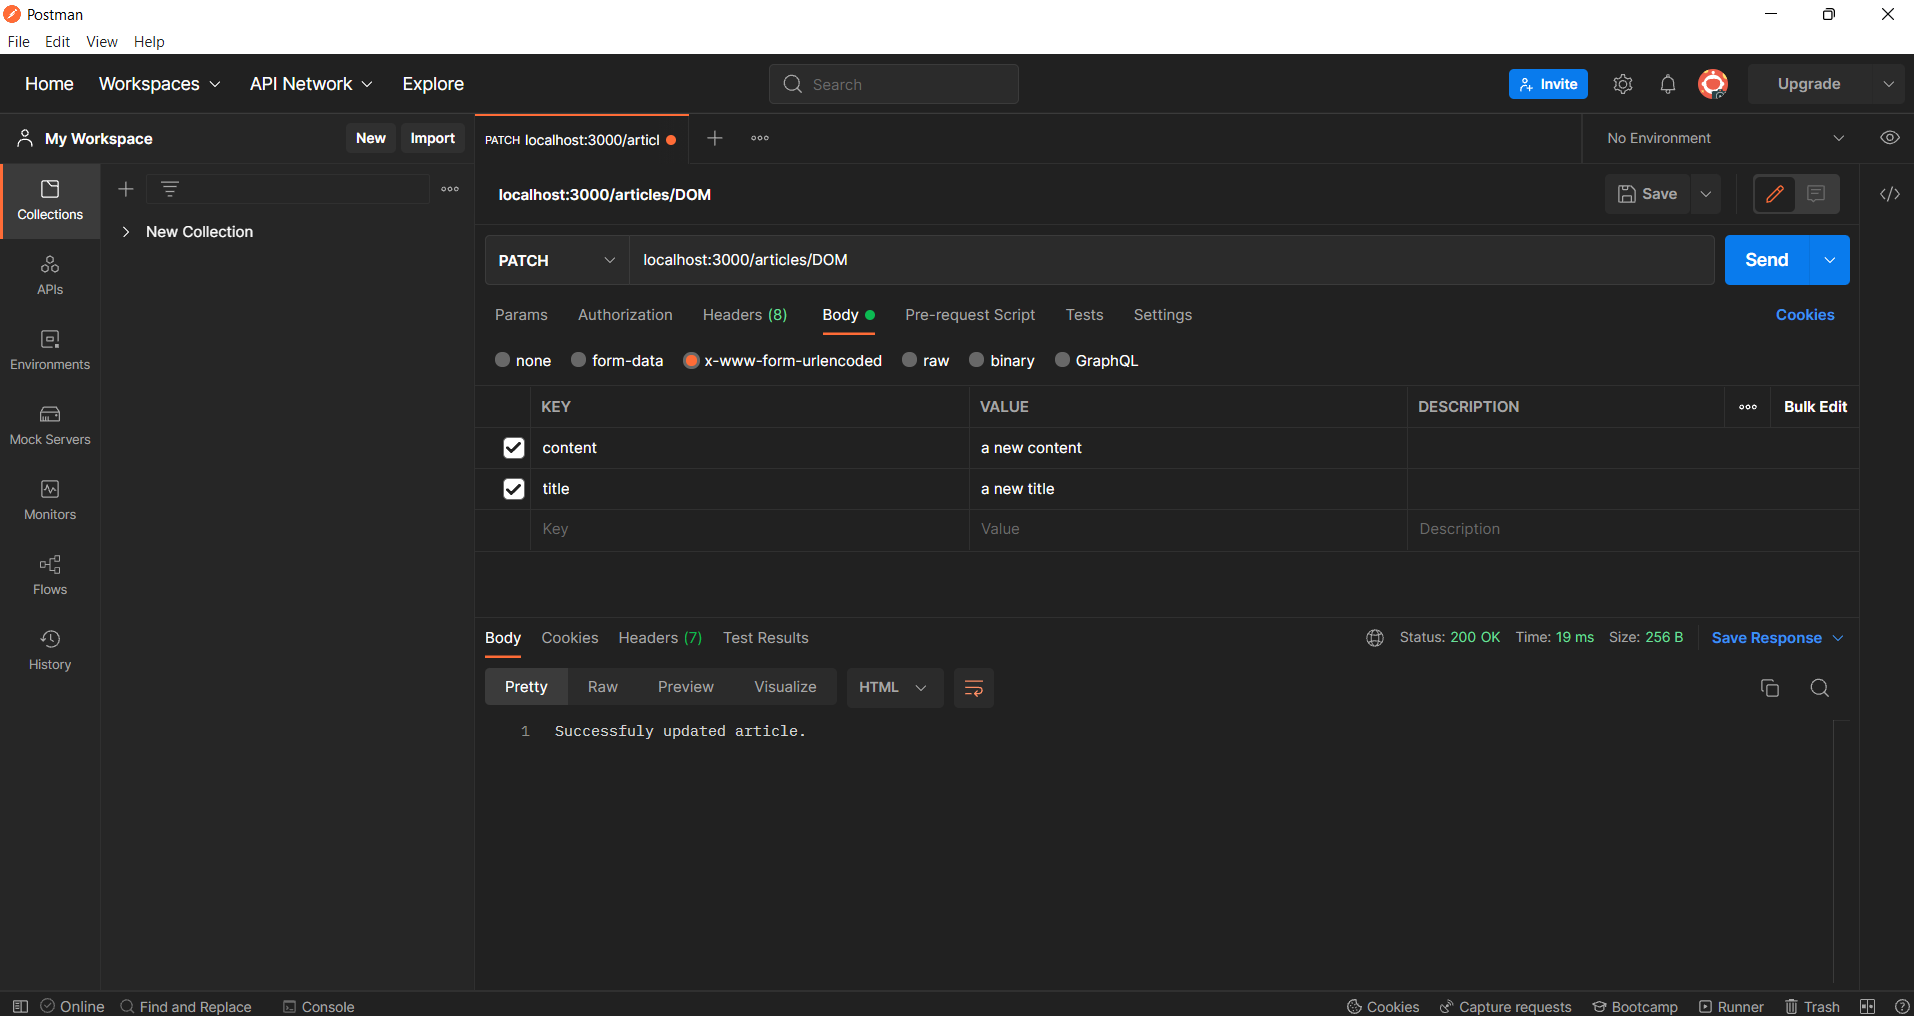Expand the New Collection tree item
Screen dimensions: 1914x1016
point(127,231)
